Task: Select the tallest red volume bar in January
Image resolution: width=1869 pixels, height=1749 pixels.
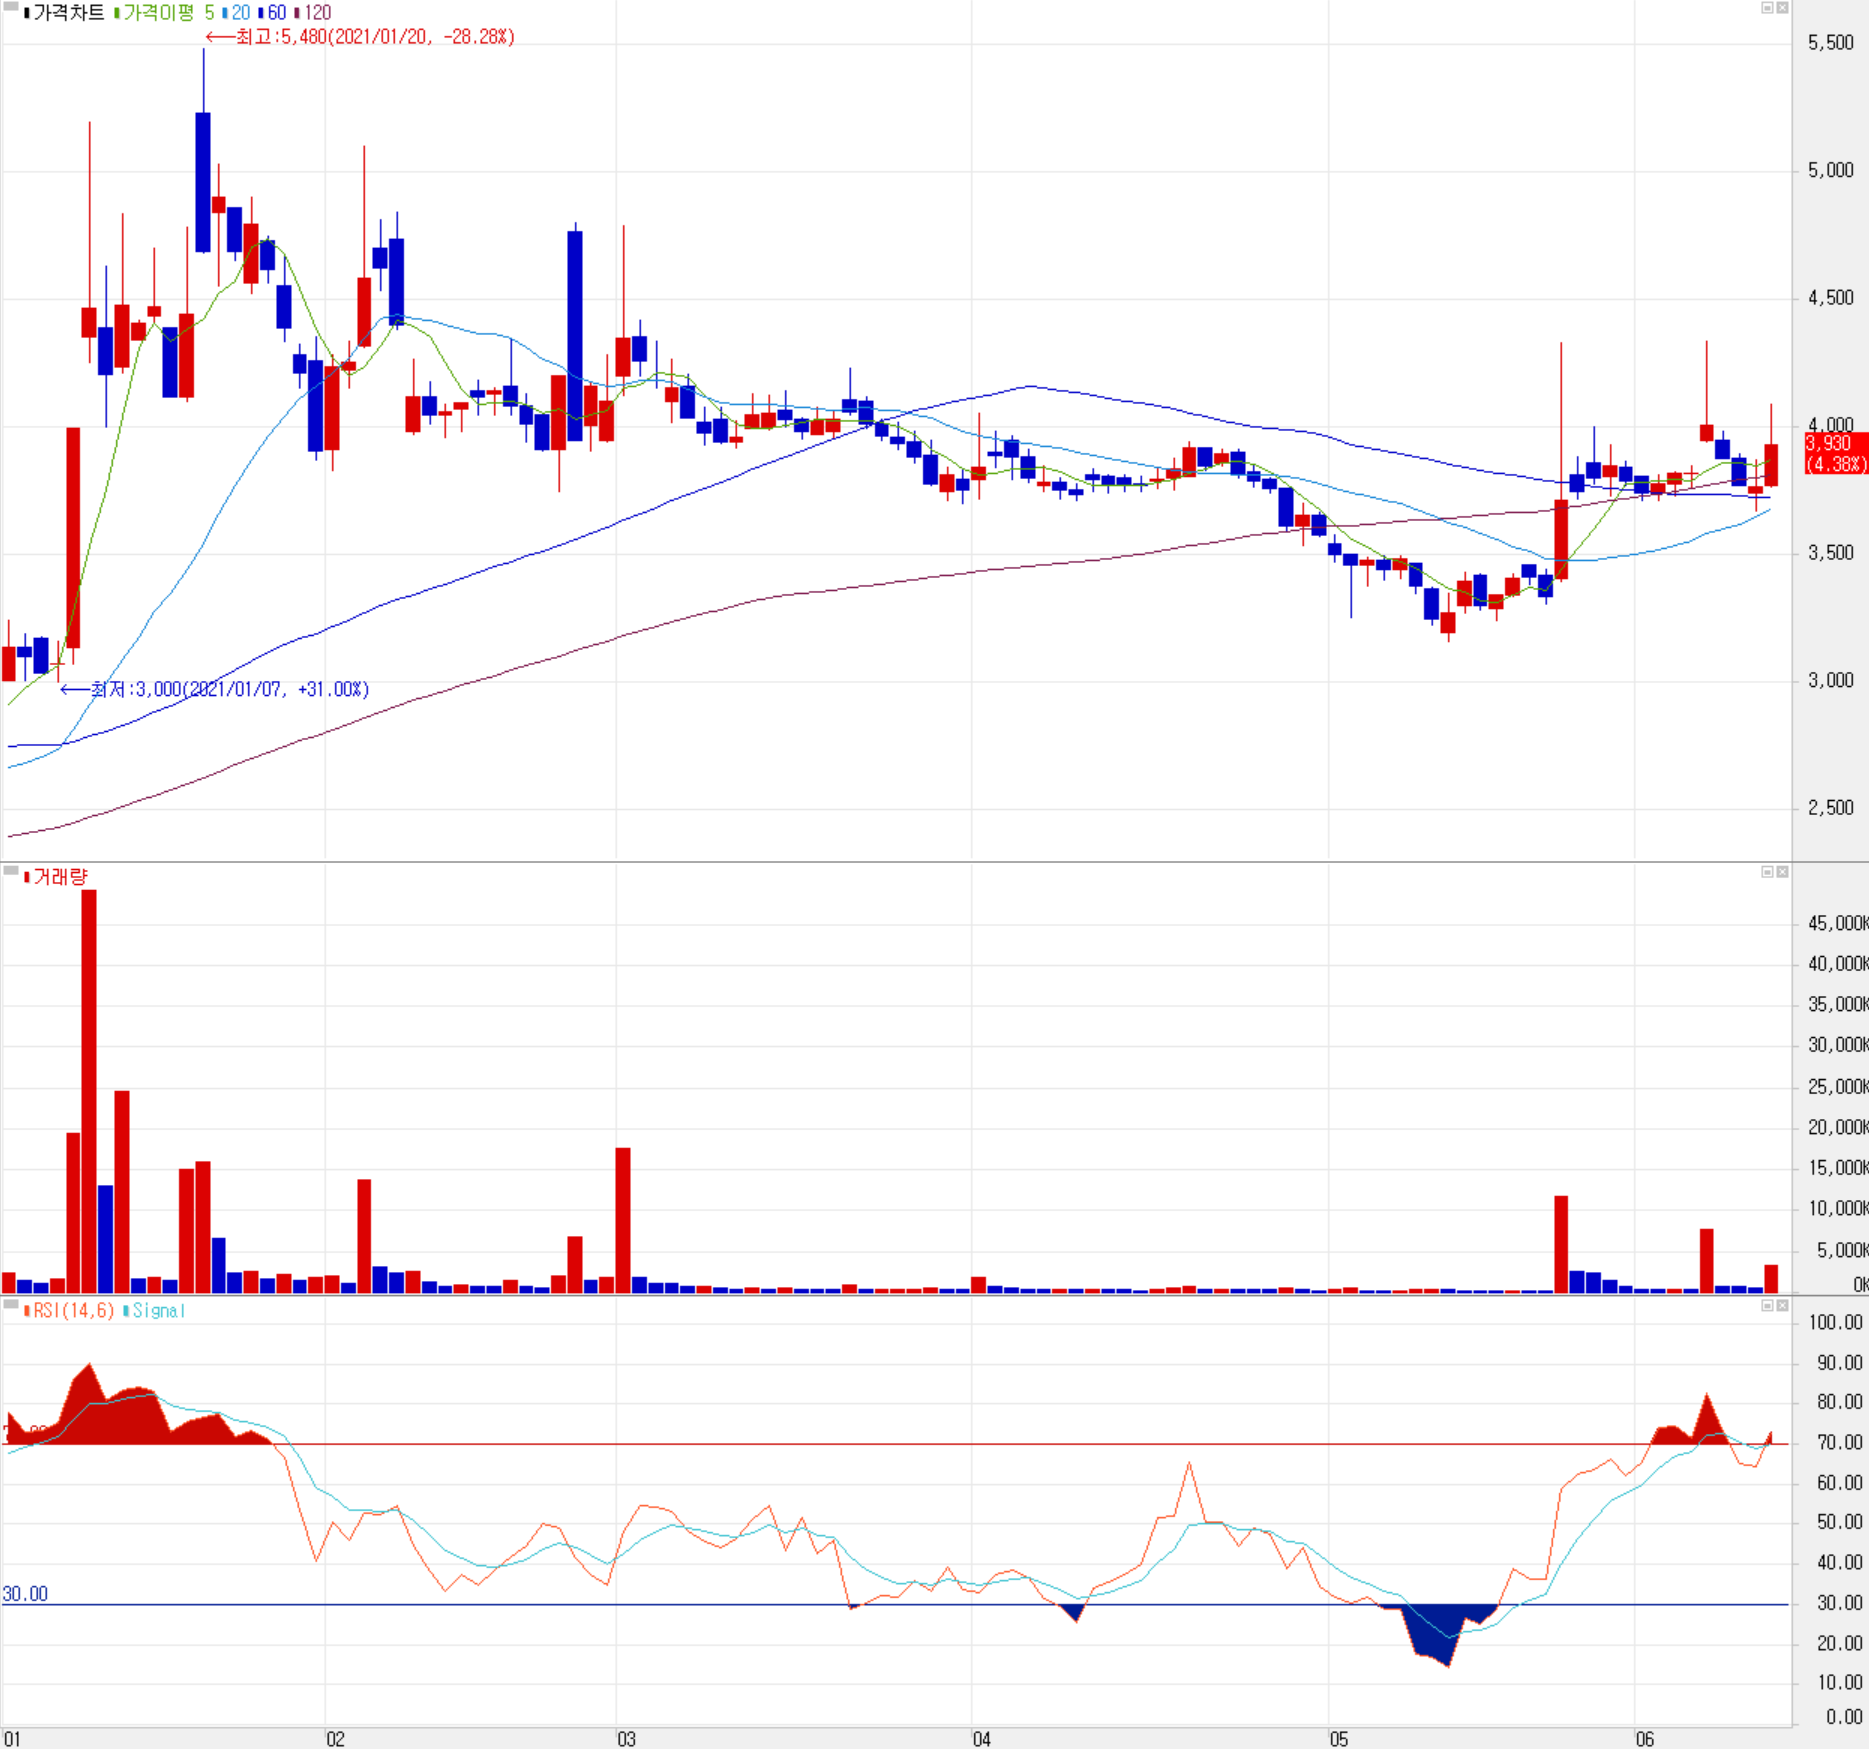Action: click(x=89, y=1091)
